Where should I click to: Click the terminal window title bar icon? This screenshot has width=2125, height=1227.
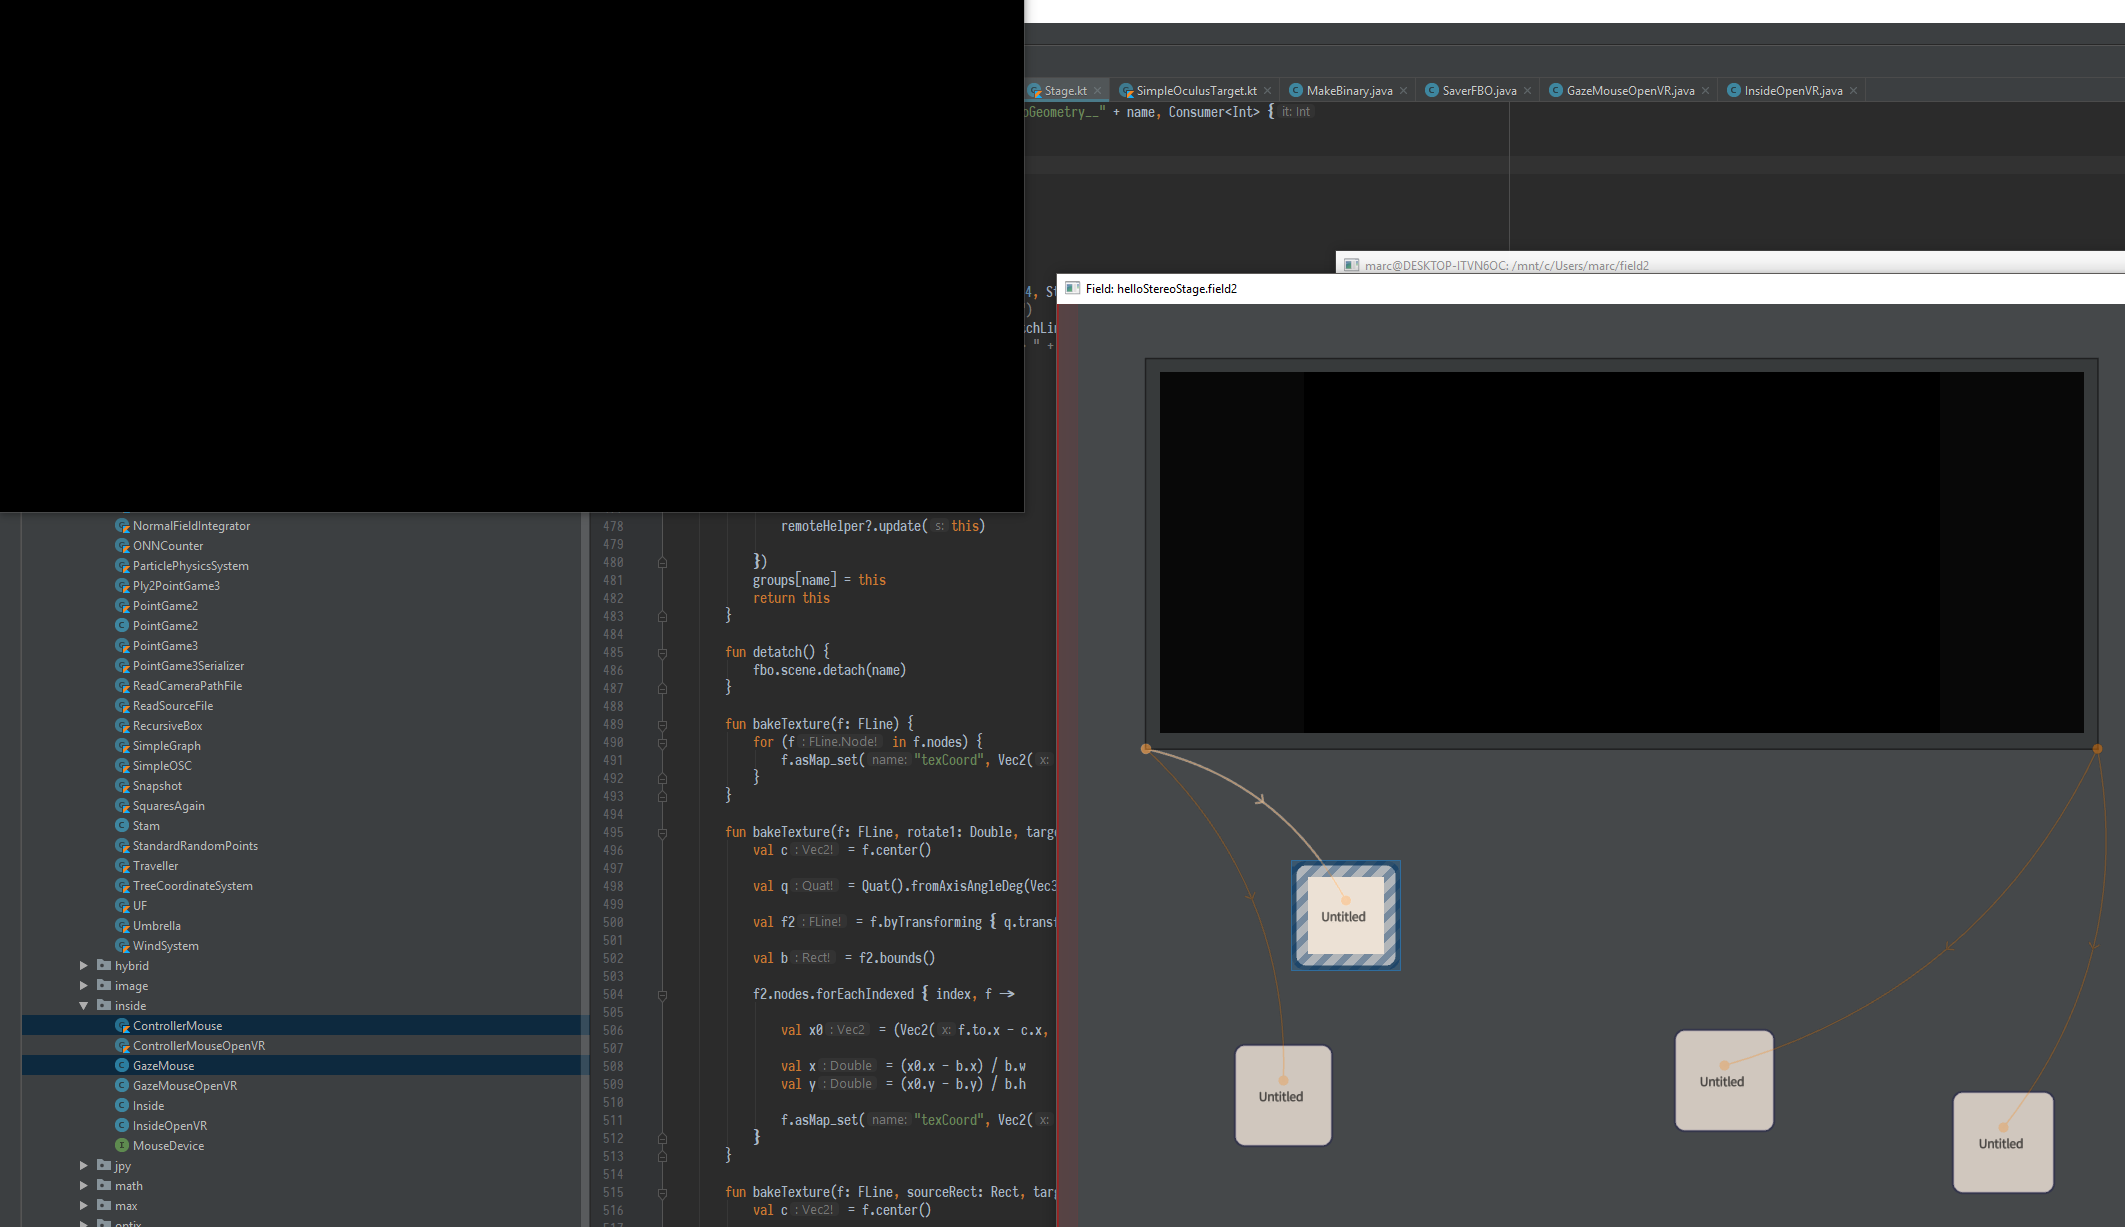click(1352, 265)
